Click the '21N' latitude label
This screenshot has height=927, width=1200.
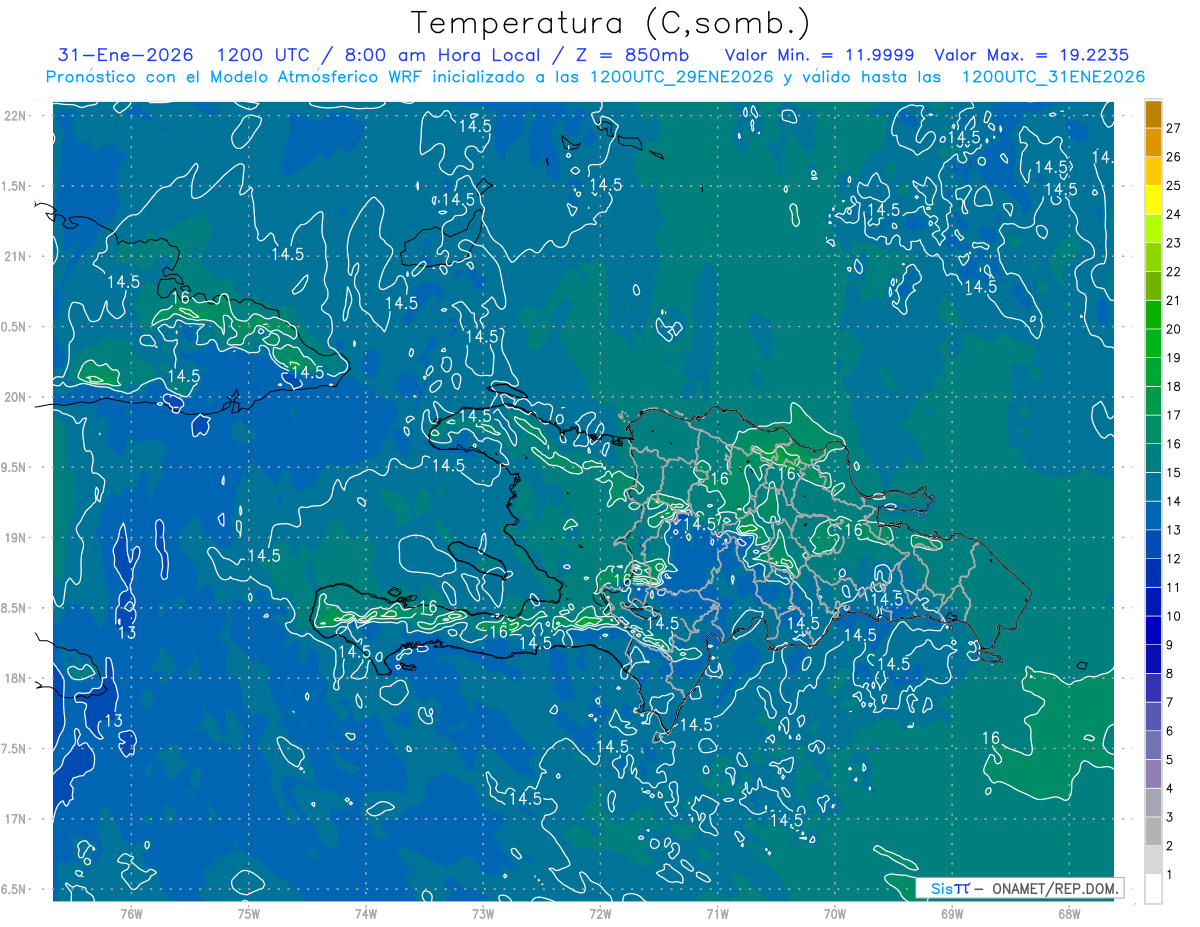15,256
